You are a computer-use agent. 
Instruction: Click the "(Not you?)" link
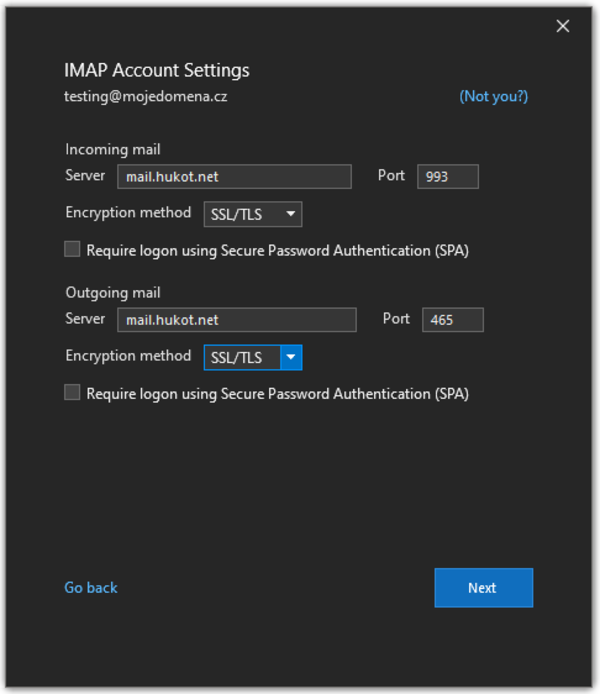[493, 97]
